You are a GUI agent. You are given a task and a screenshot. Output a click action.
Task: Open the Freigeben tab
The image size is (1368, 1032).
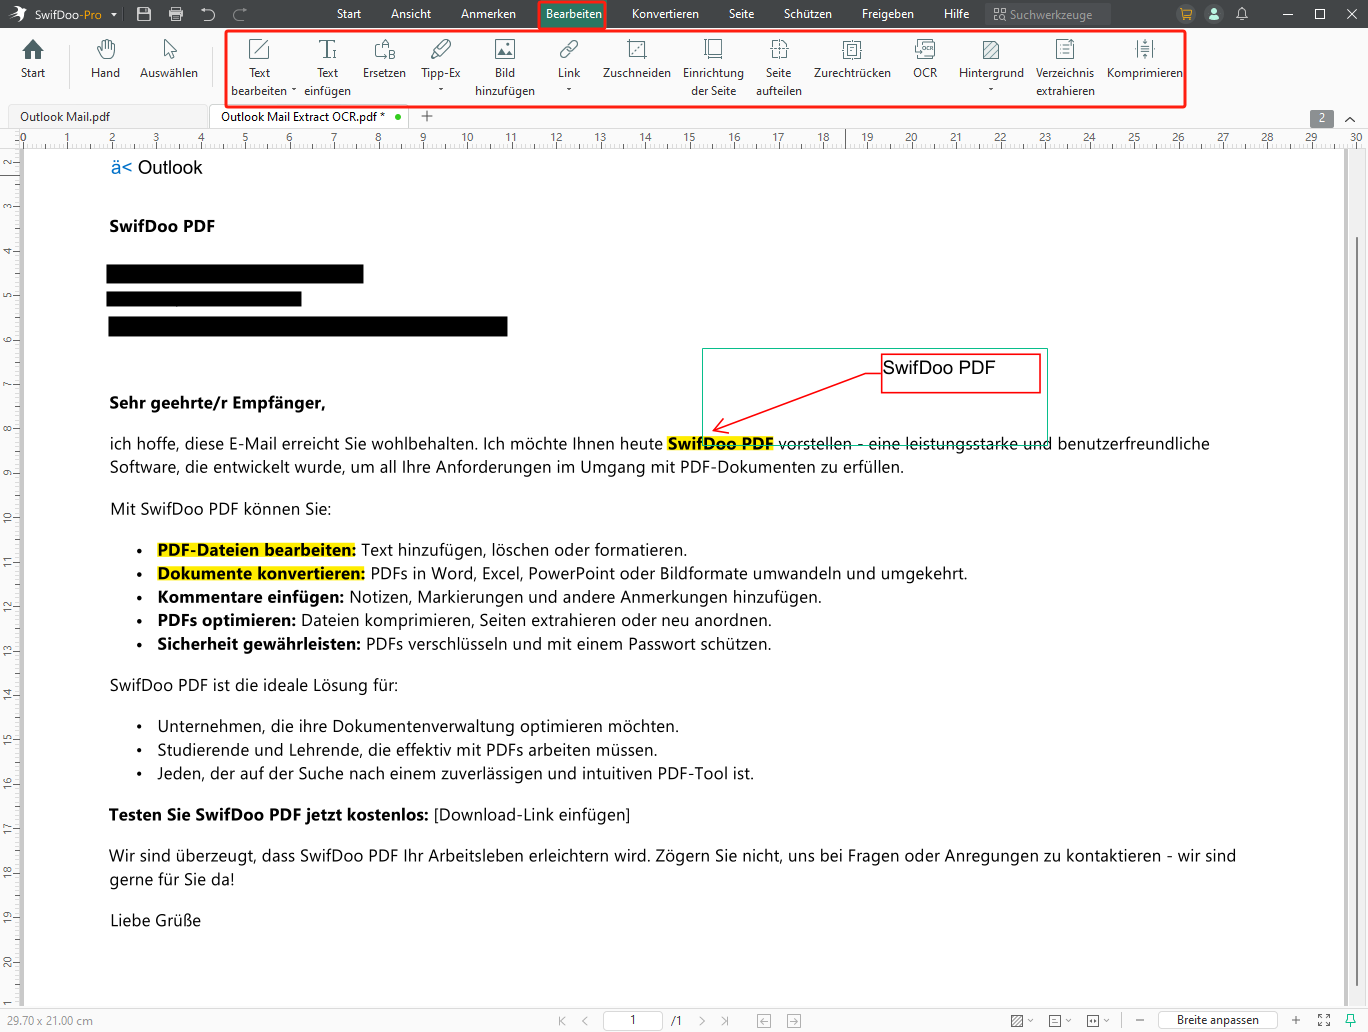(x=888, y=14)
